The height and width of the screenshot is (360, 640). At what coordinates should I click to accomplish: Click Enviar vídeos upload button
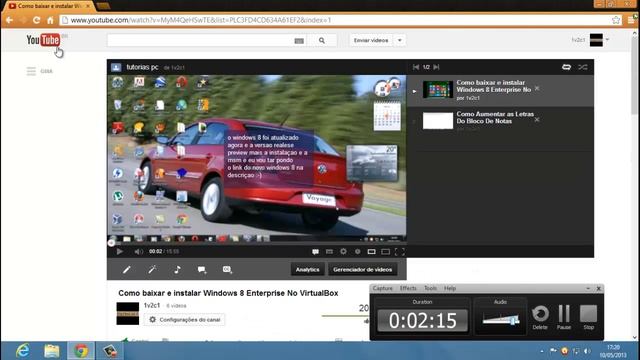pyautogui.click(x=371, y=40)
